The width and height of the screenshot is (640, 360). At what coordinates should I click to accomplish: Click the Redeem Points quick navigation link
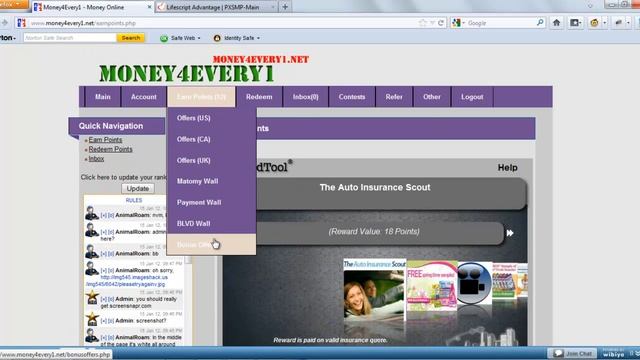tap(111, 149)
